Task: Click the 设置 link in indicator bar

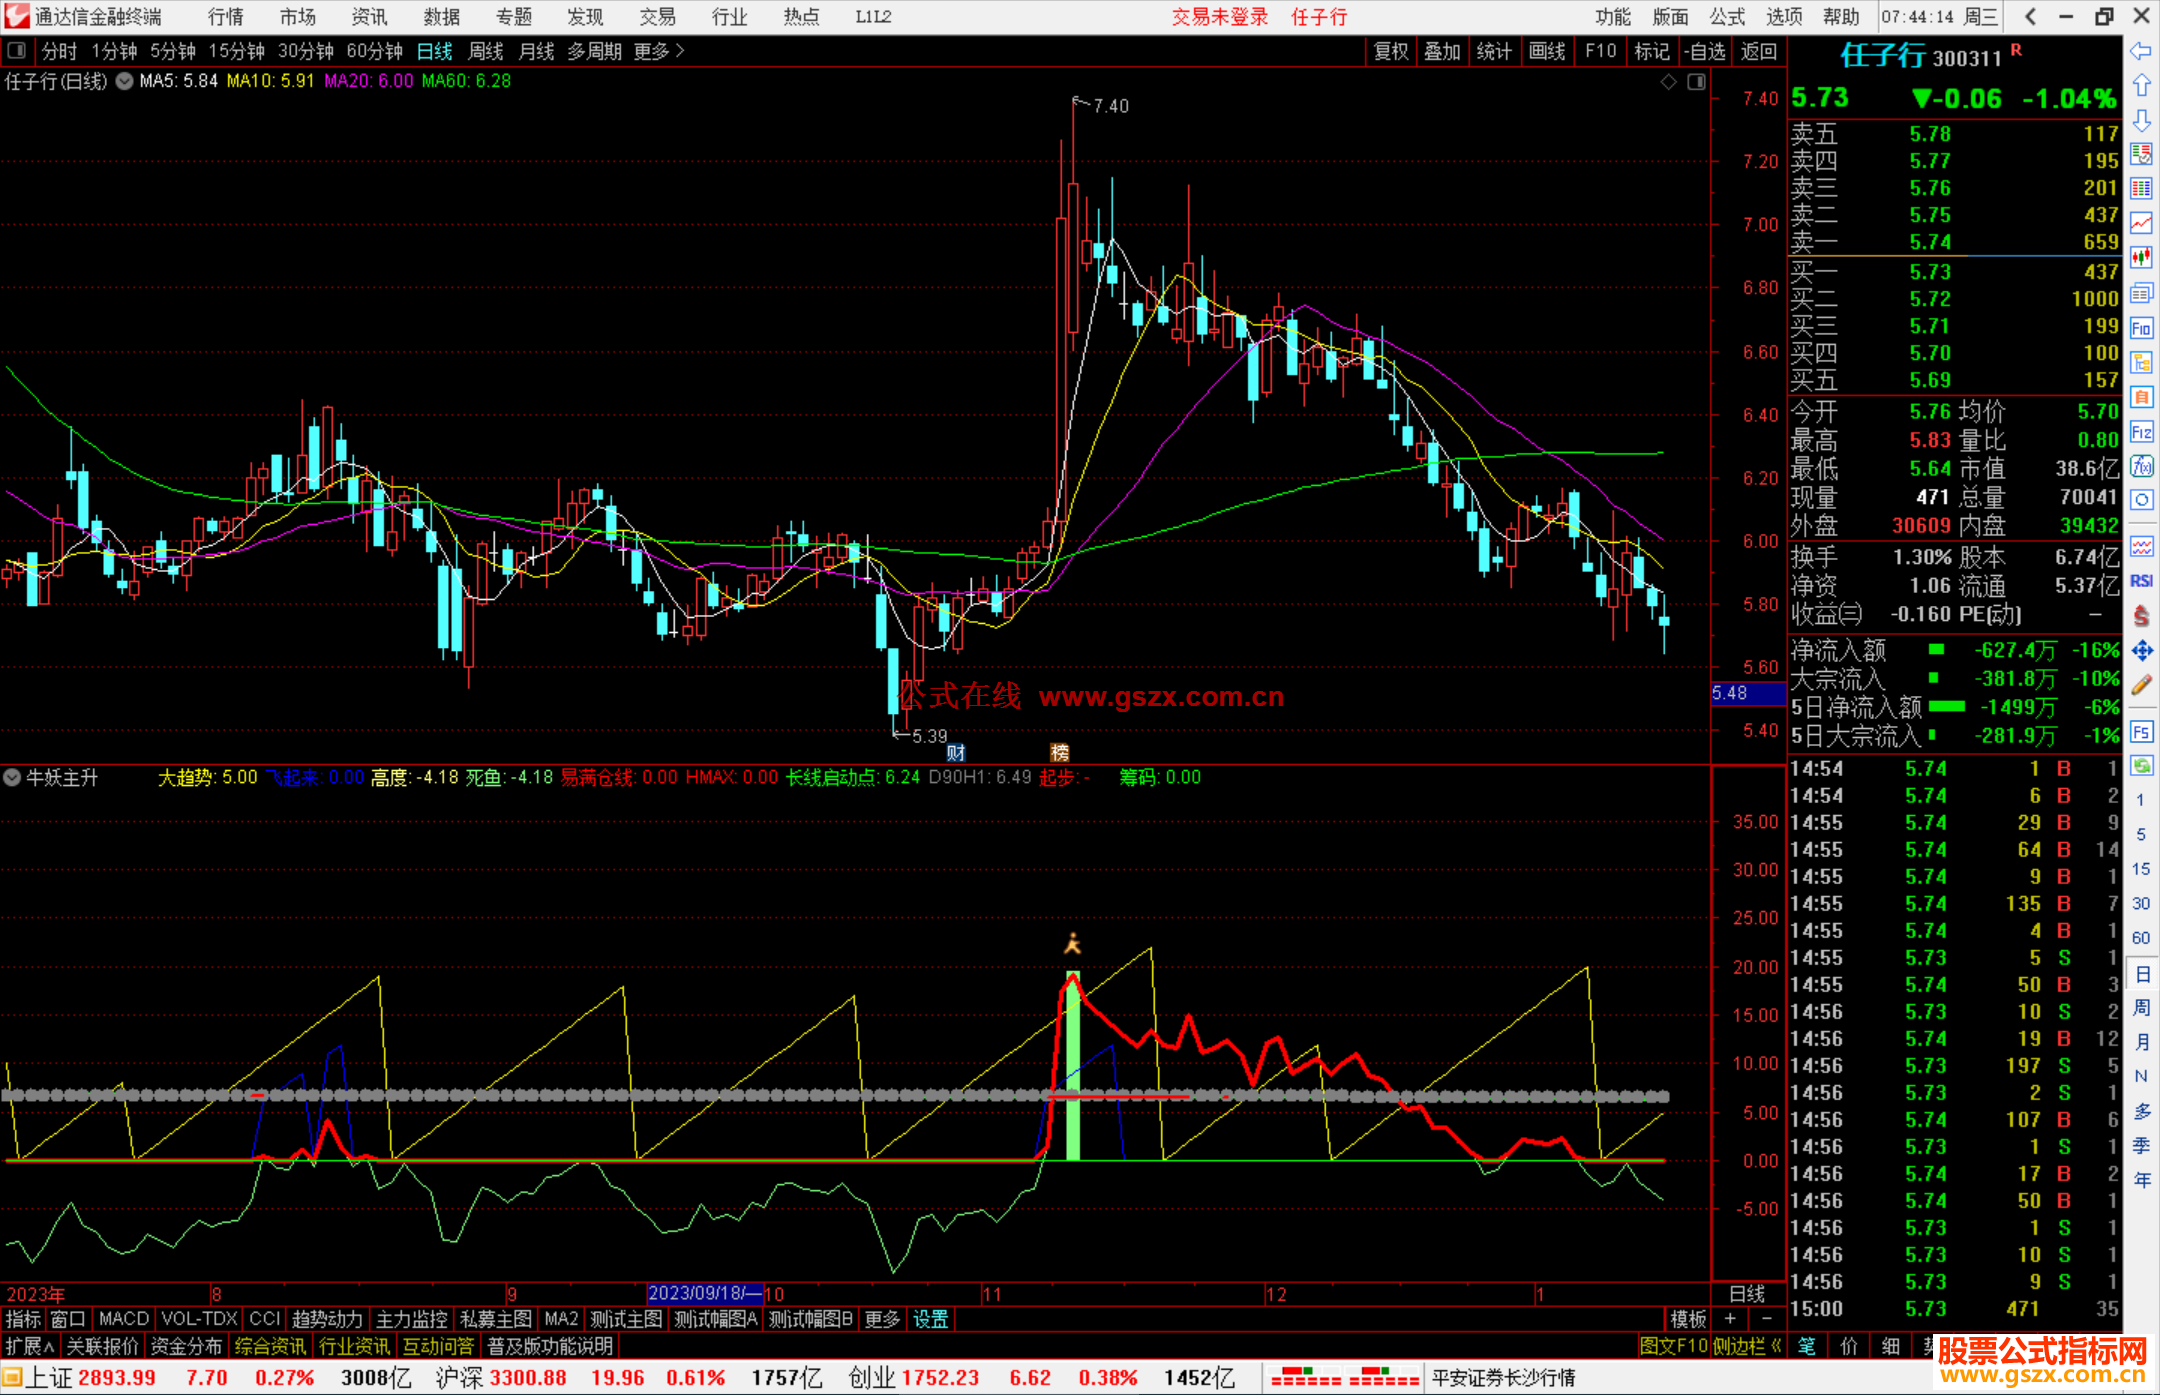Action: click(930, 1319)
